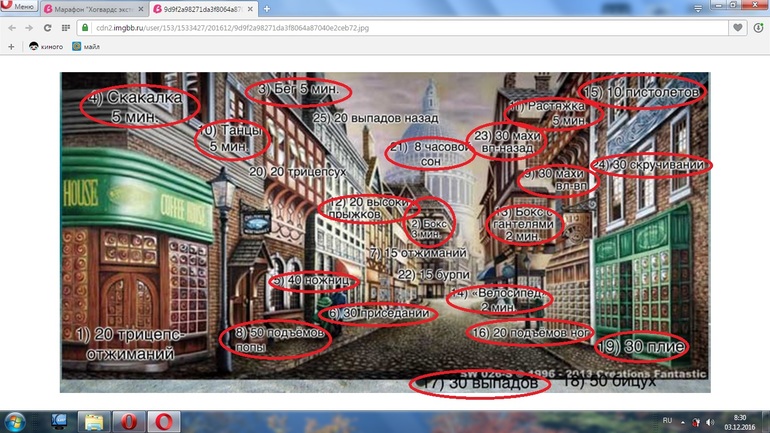770x433 pixels.
Task: Open Windows Explorer from the taskbar
Action: pos(93,422)
